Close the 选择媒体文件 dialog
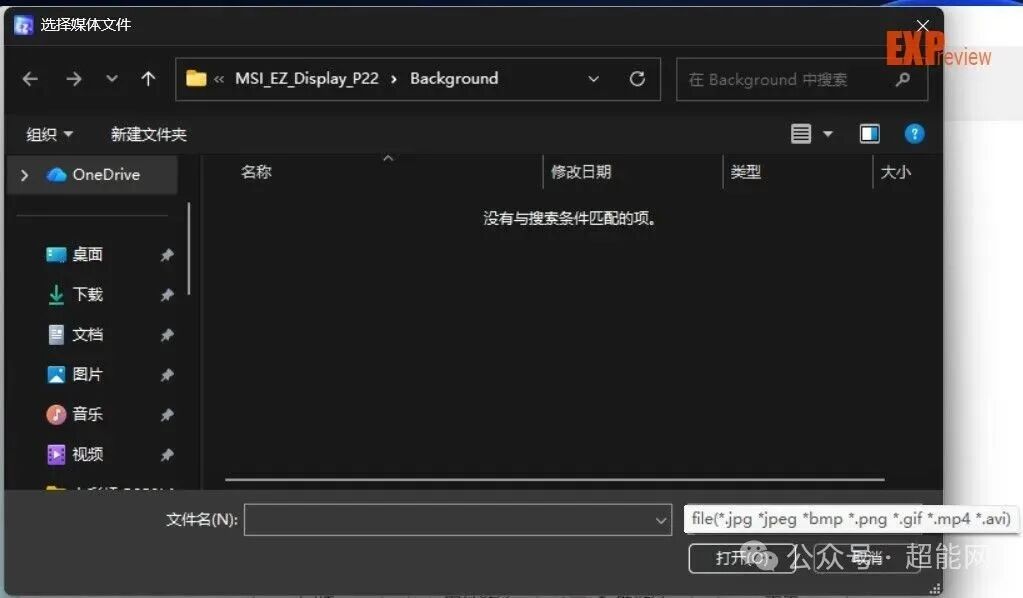Screen dimensions: 1023x598 [923, 25]
